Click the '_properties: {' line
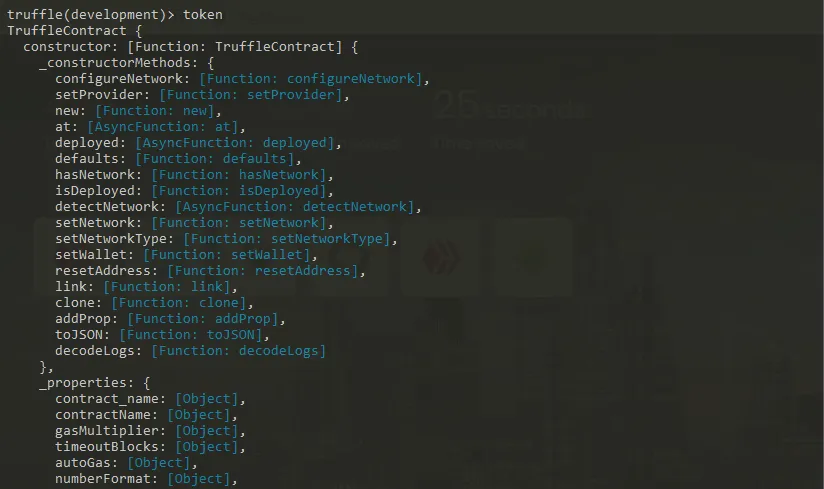 tap(95, 383)
